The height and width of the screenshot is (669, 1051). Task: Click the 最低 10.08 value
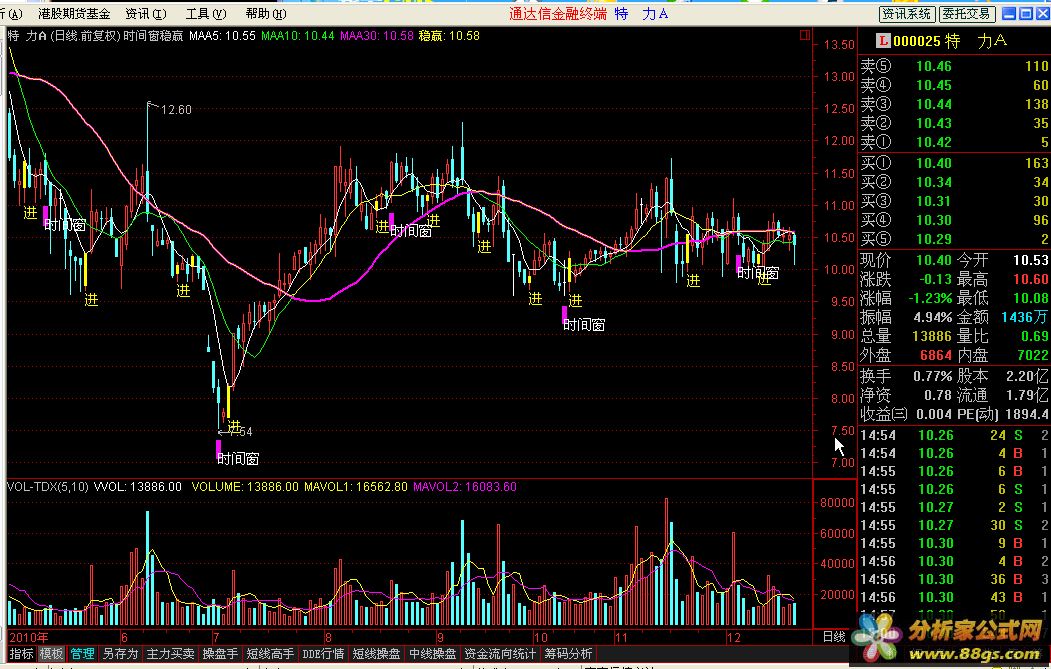[x=1030, y=298]
